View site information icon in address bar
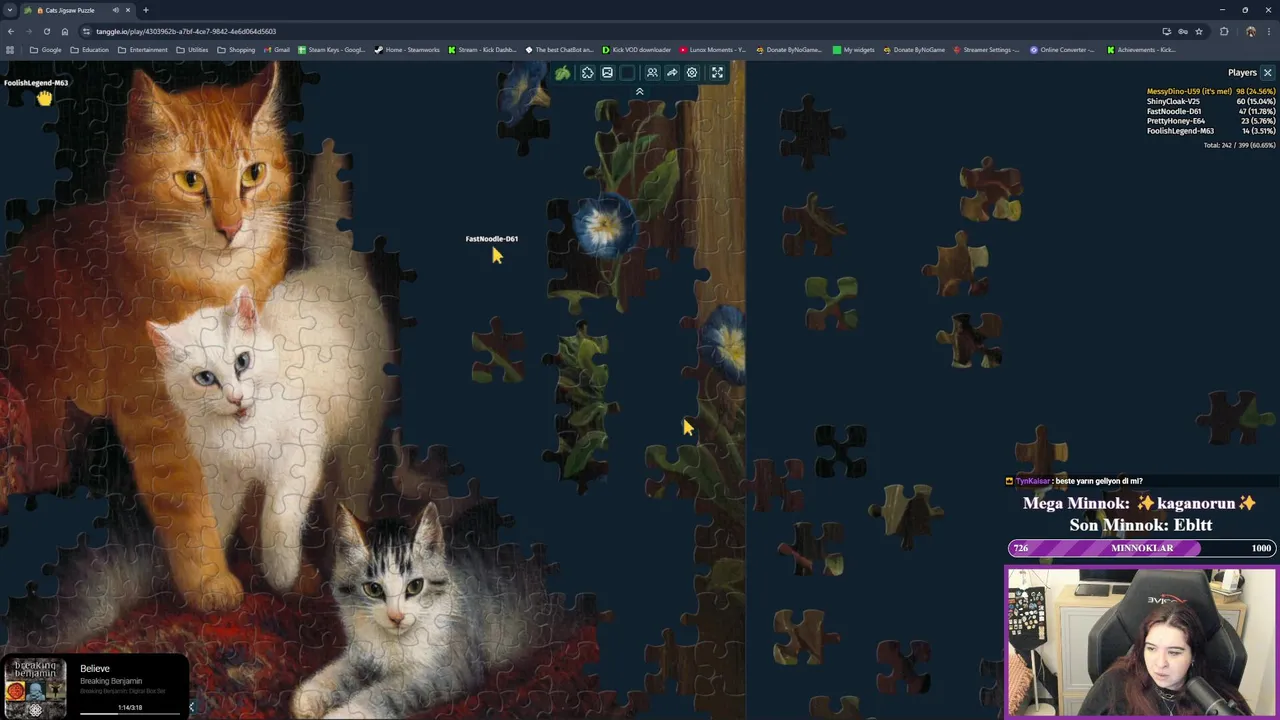 tap(87, 31)
